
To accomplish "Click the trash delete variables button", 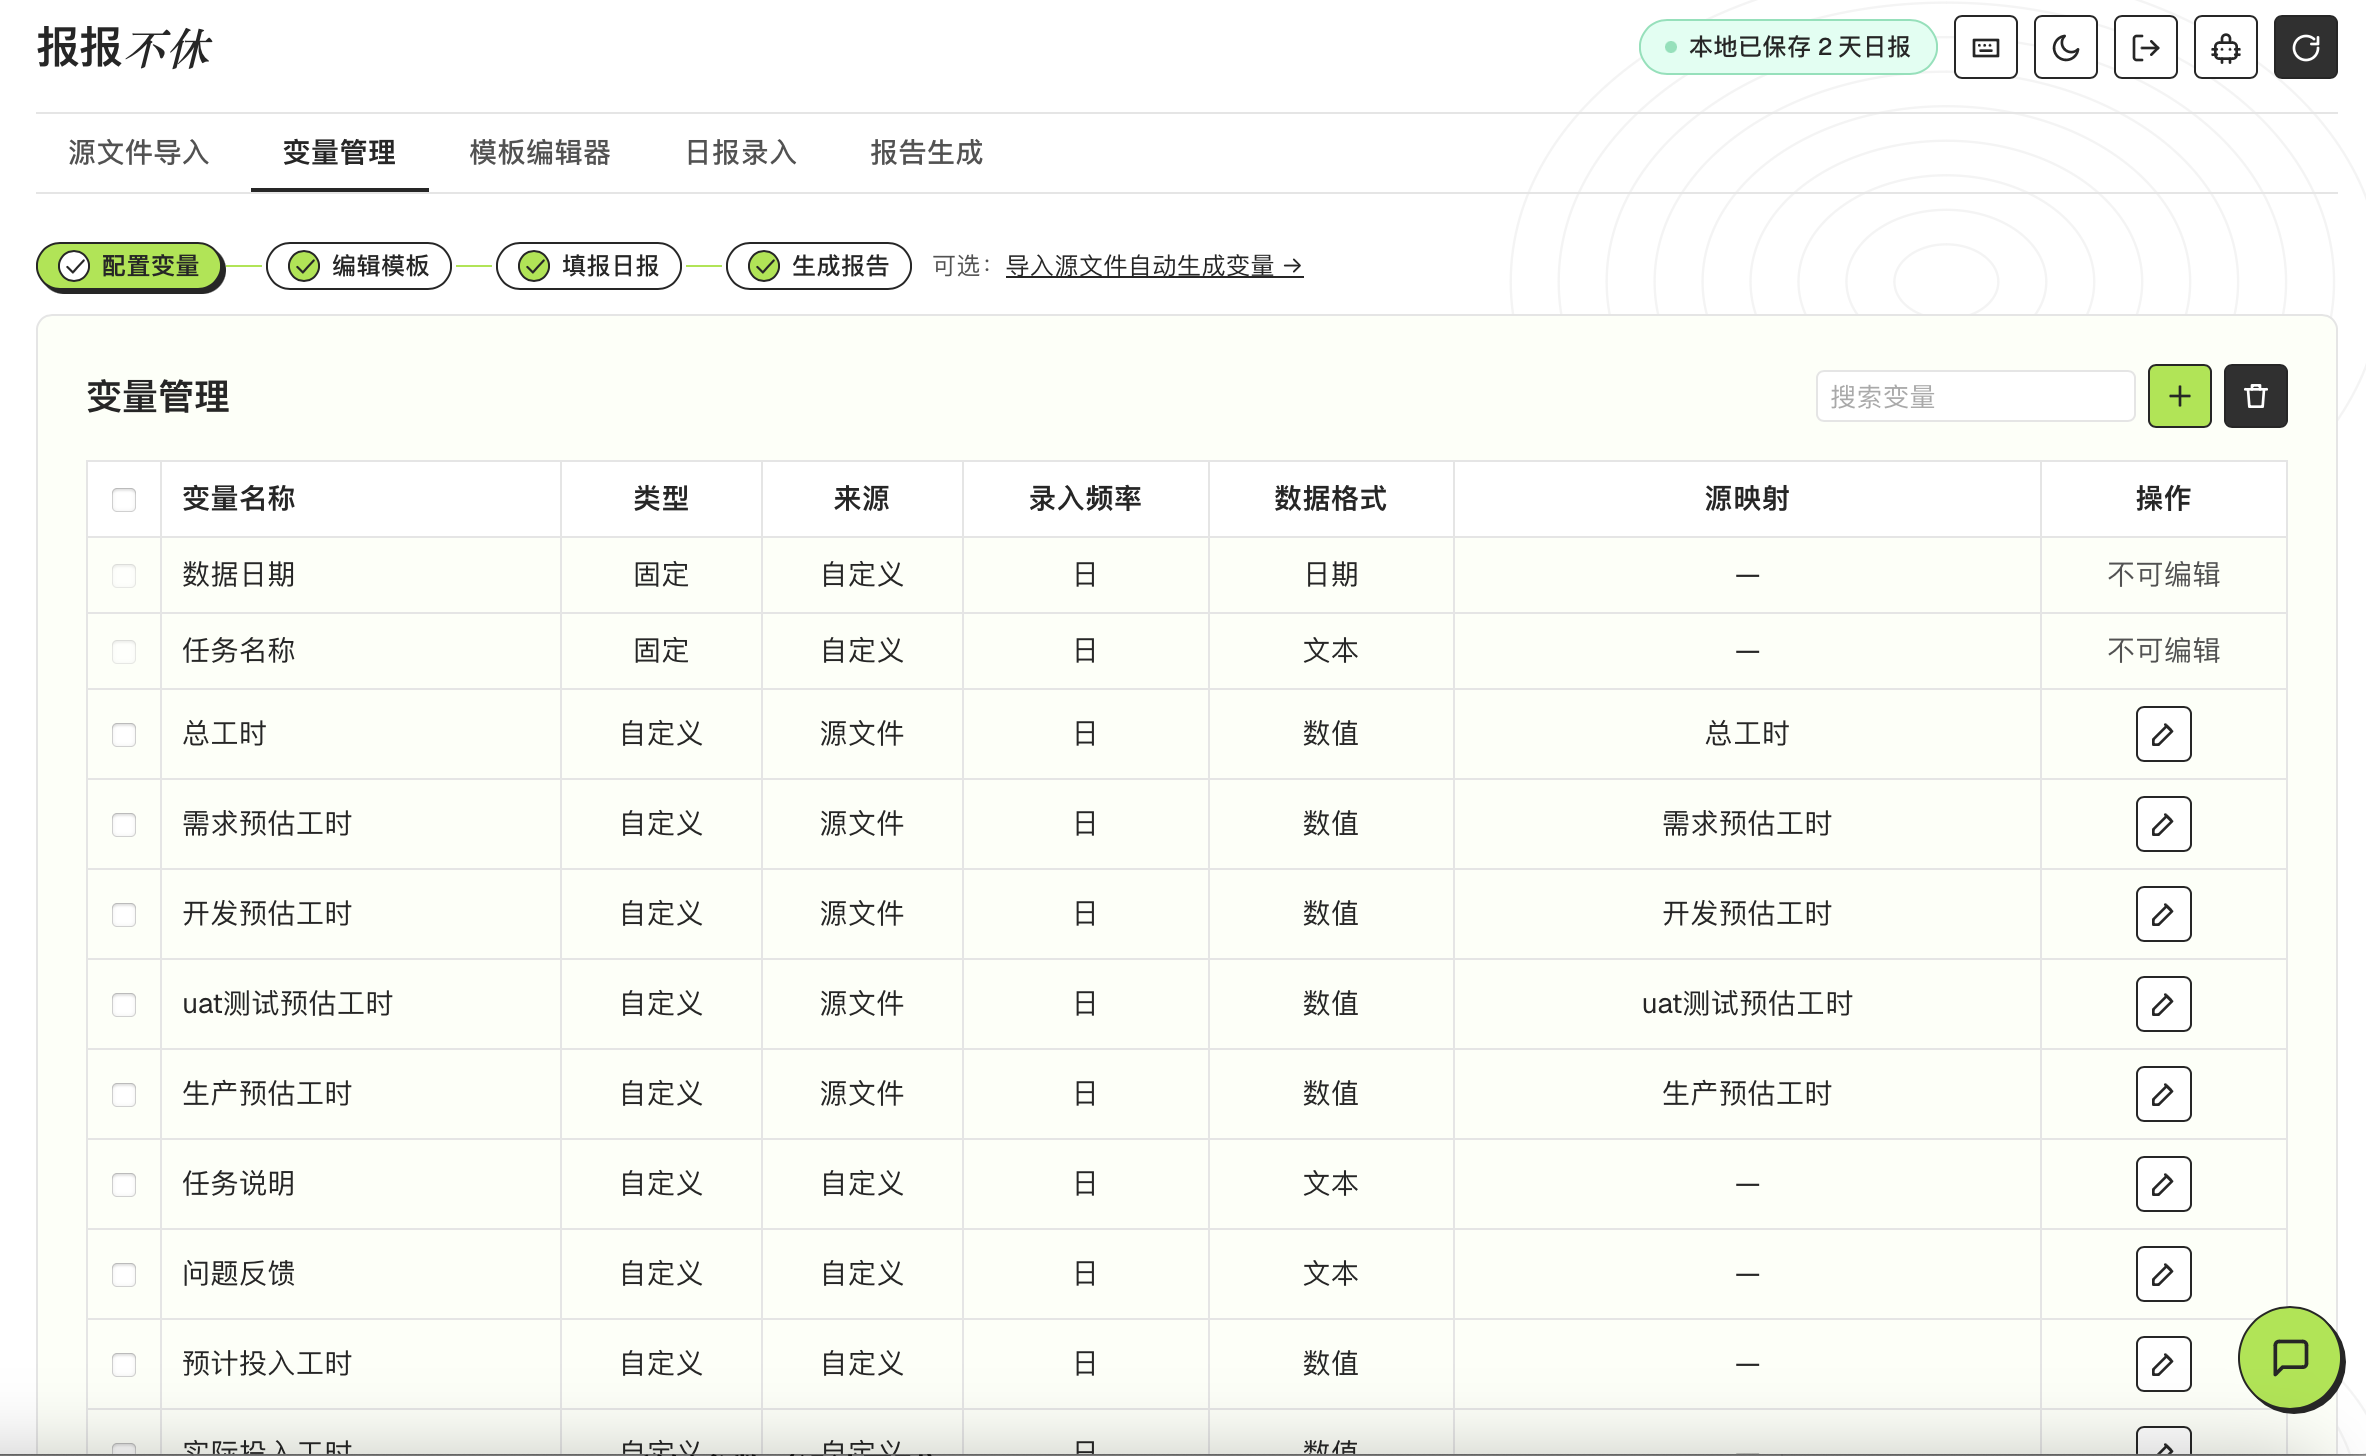I will coord(2255,396).
